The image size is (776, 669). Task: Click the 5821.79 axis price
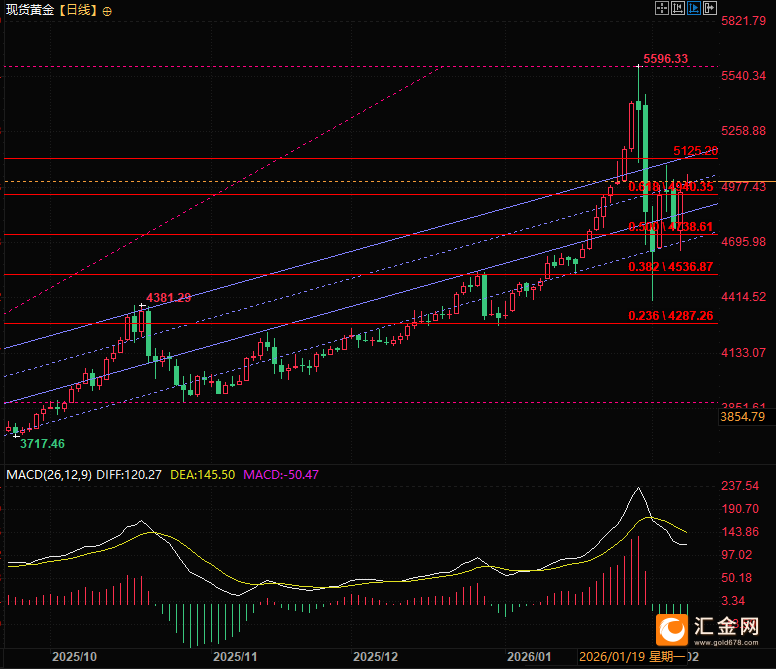(743, 20)
